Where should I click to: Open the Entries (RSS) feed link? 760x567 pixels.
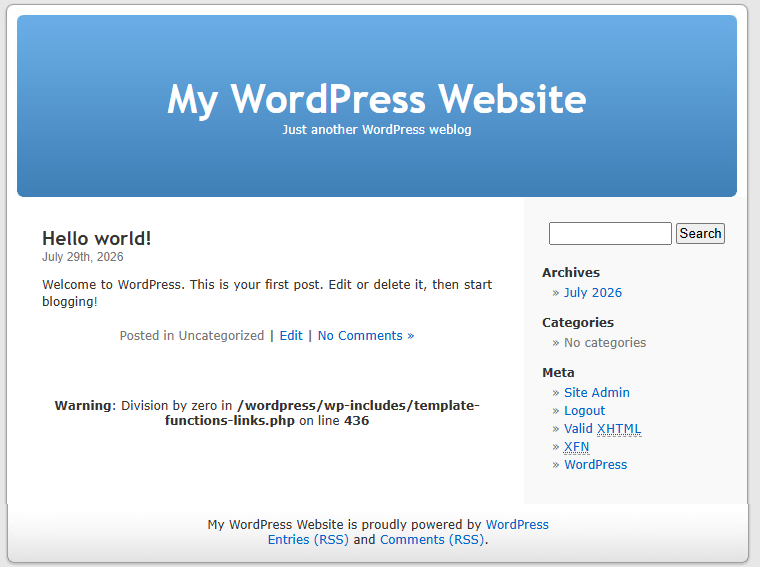[x=308, y=539]
